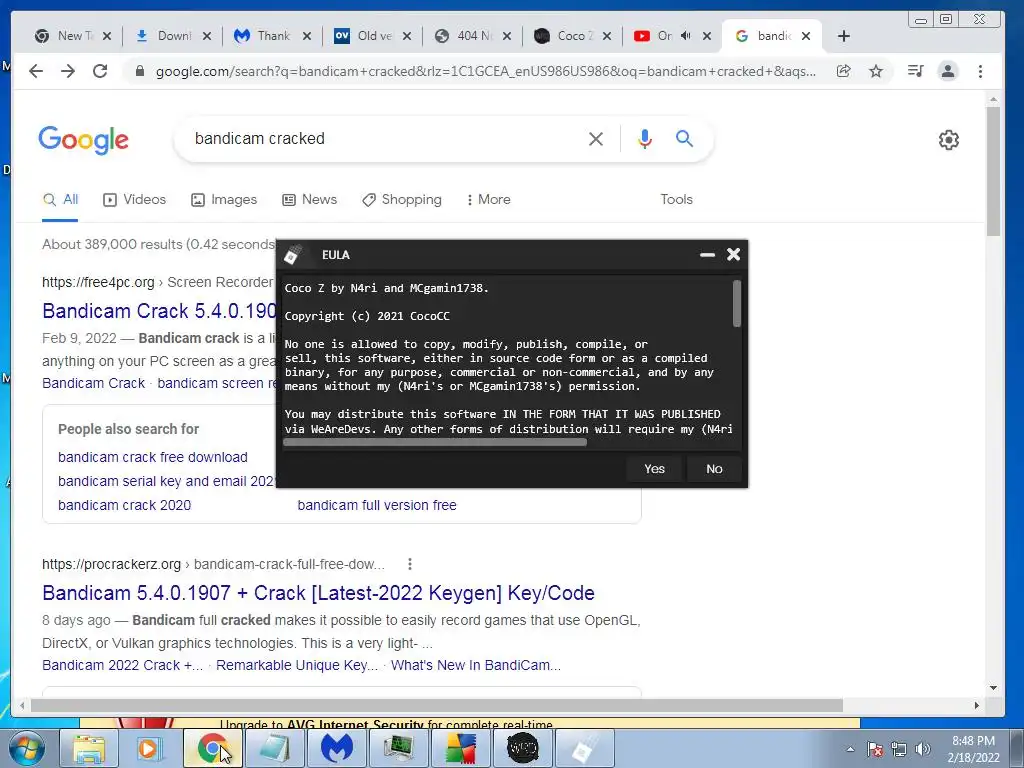Share this page from the address bar
Viewport: 1024px width, 768px height.
(x=843, y=71)
